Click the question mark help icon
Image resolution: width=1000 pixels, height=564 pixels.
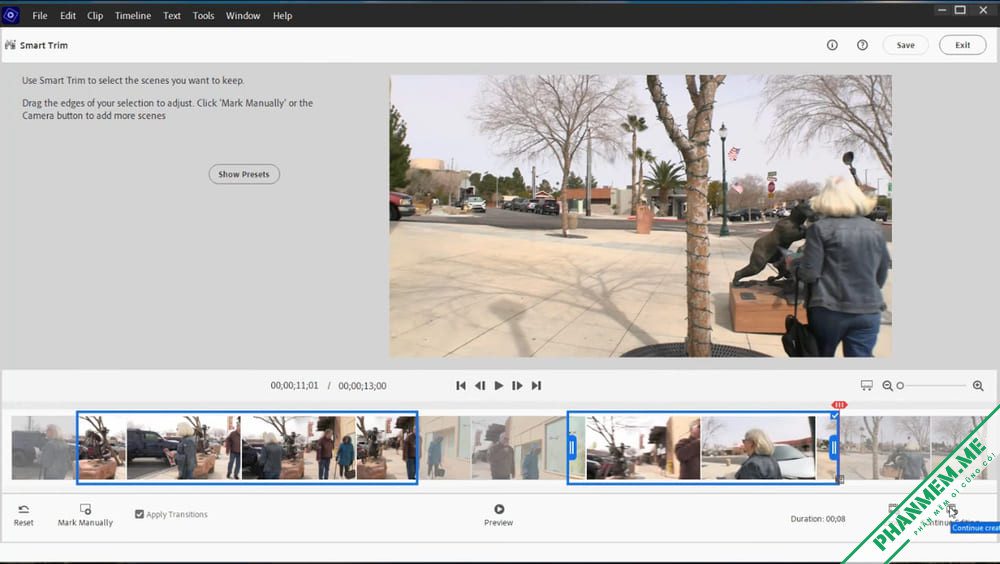(862, 45)
